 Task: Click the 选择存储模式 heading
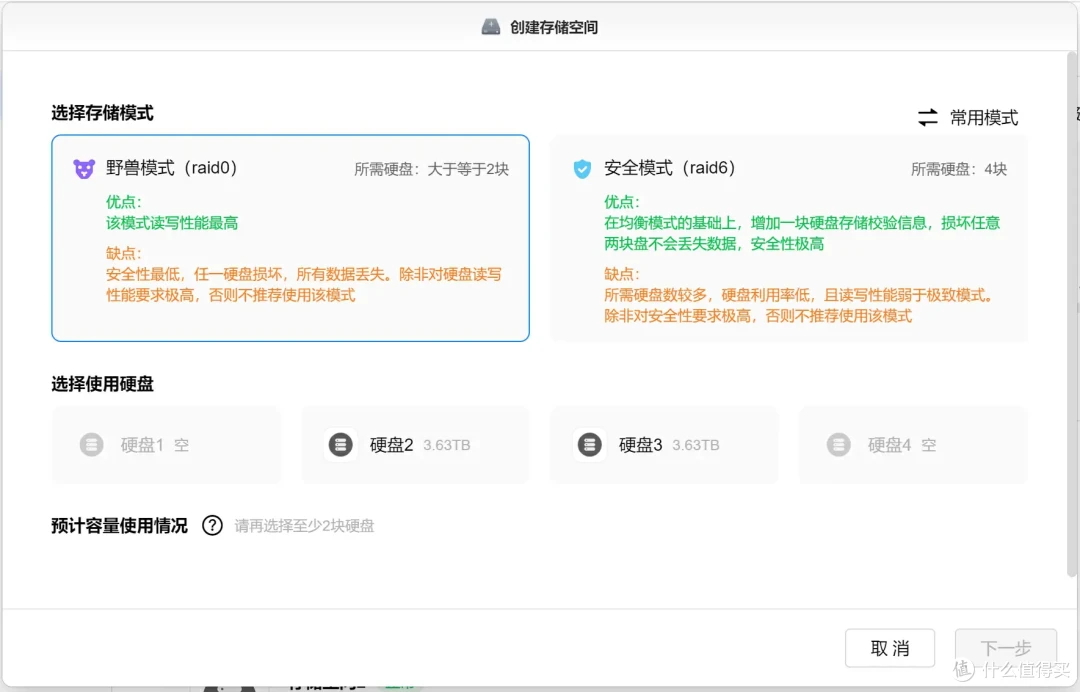click(x=102, y=113)
